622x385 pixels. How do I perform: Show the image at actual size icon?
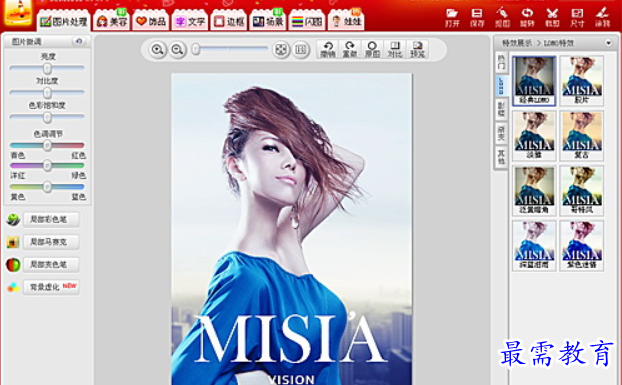301,50
